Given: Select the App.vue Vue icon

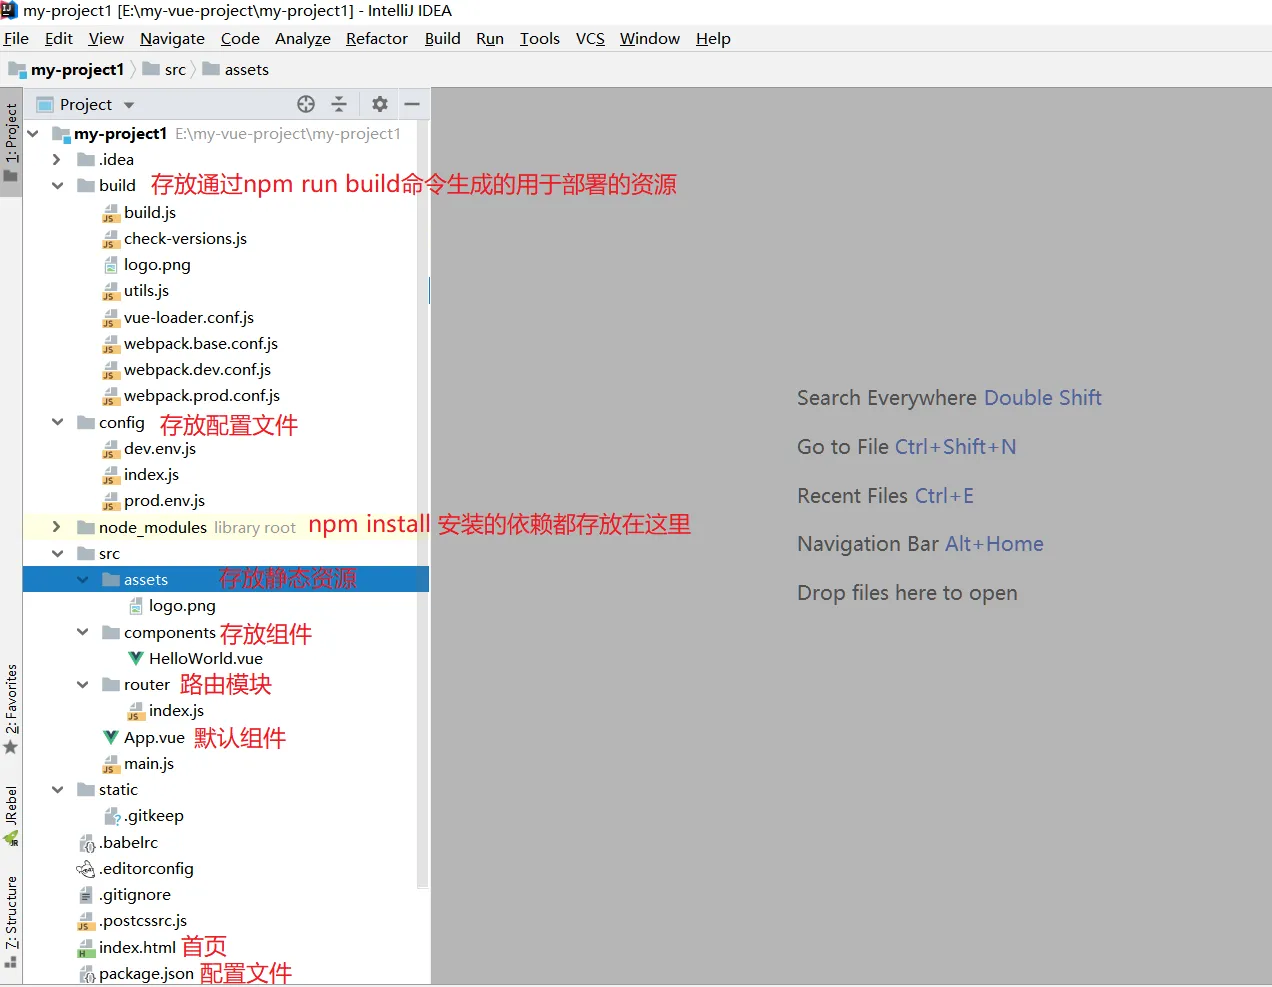Looking at the screenshot, I should coord(111,737).
